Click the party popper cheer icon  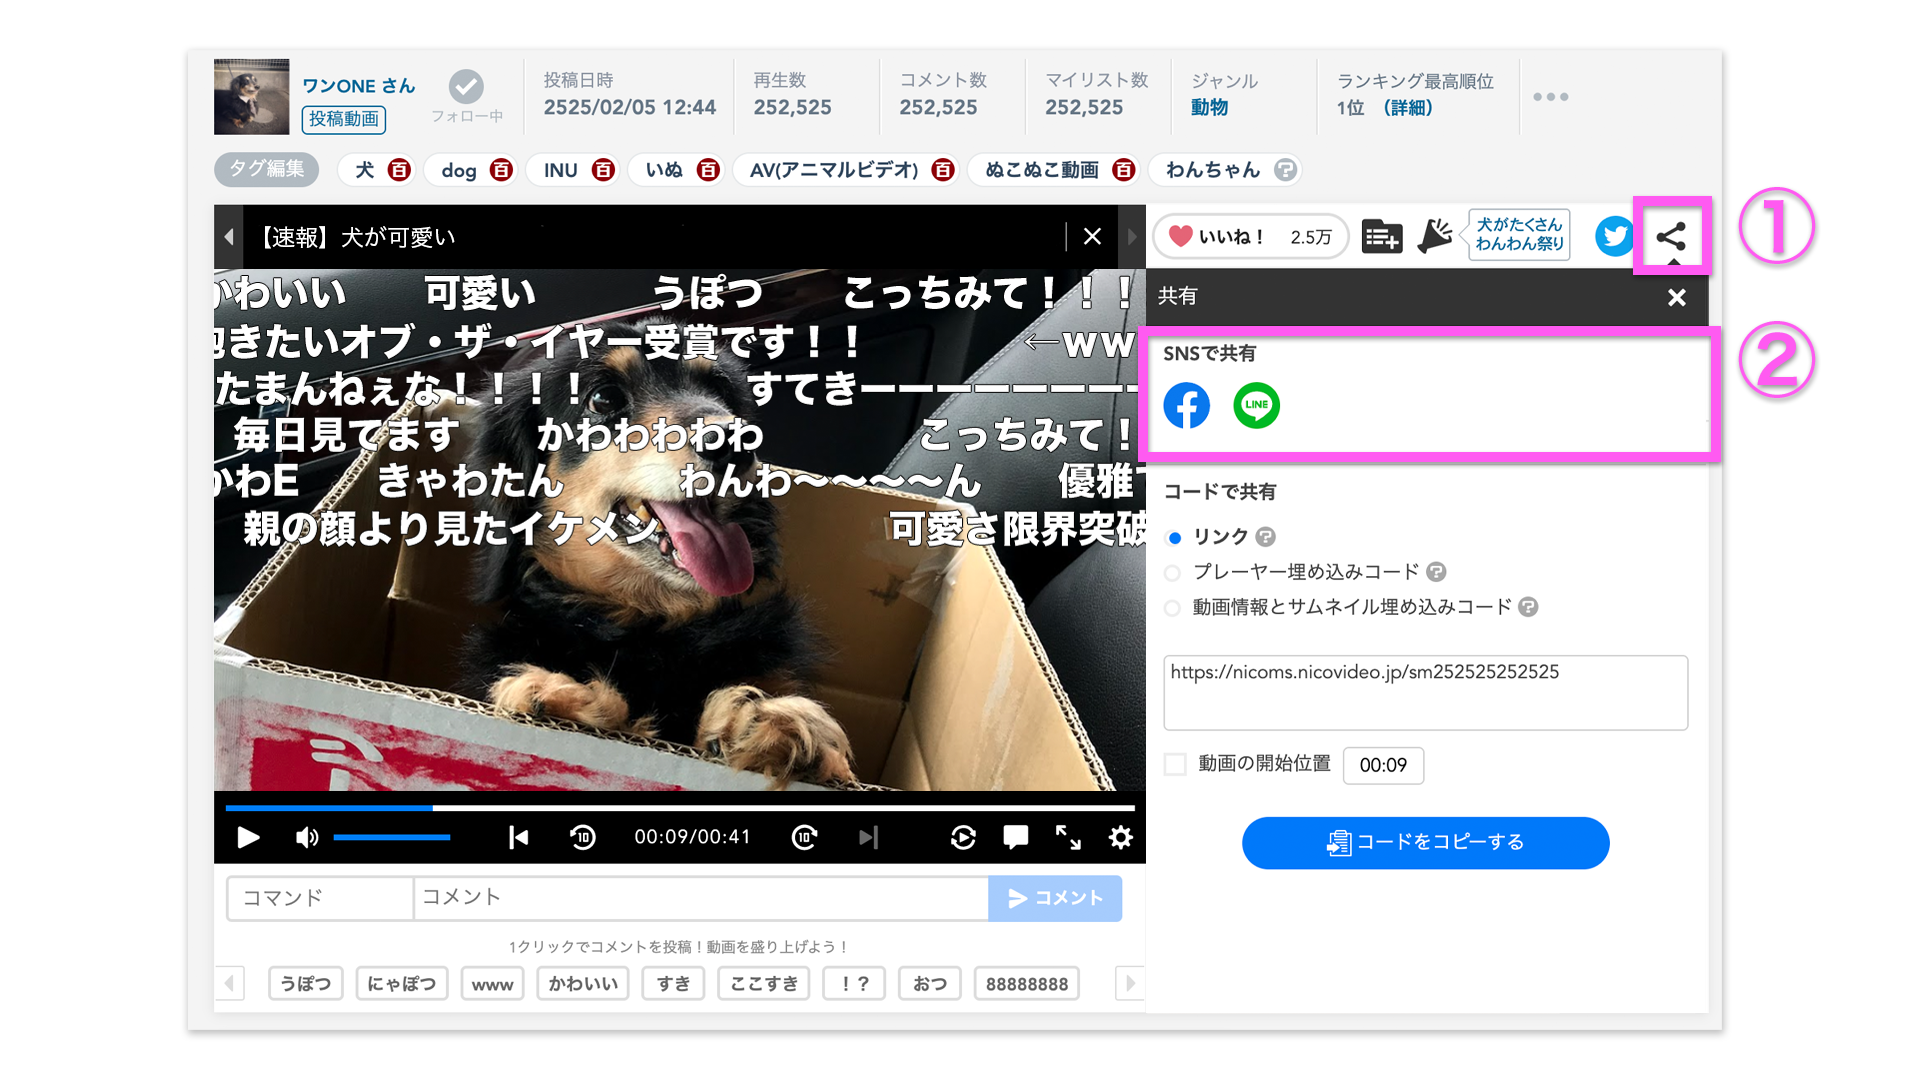coord(1435,237)
